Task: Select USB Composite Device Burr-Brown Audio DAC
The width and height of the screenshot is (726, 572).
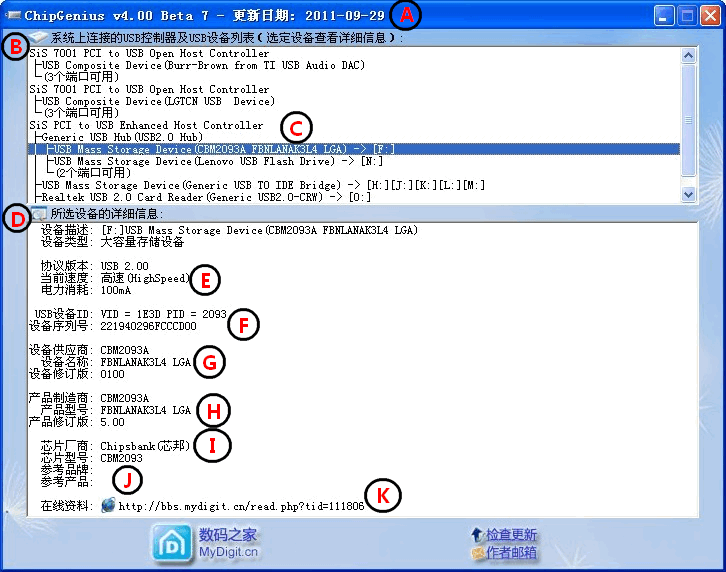Action: (x=203, y=65)
